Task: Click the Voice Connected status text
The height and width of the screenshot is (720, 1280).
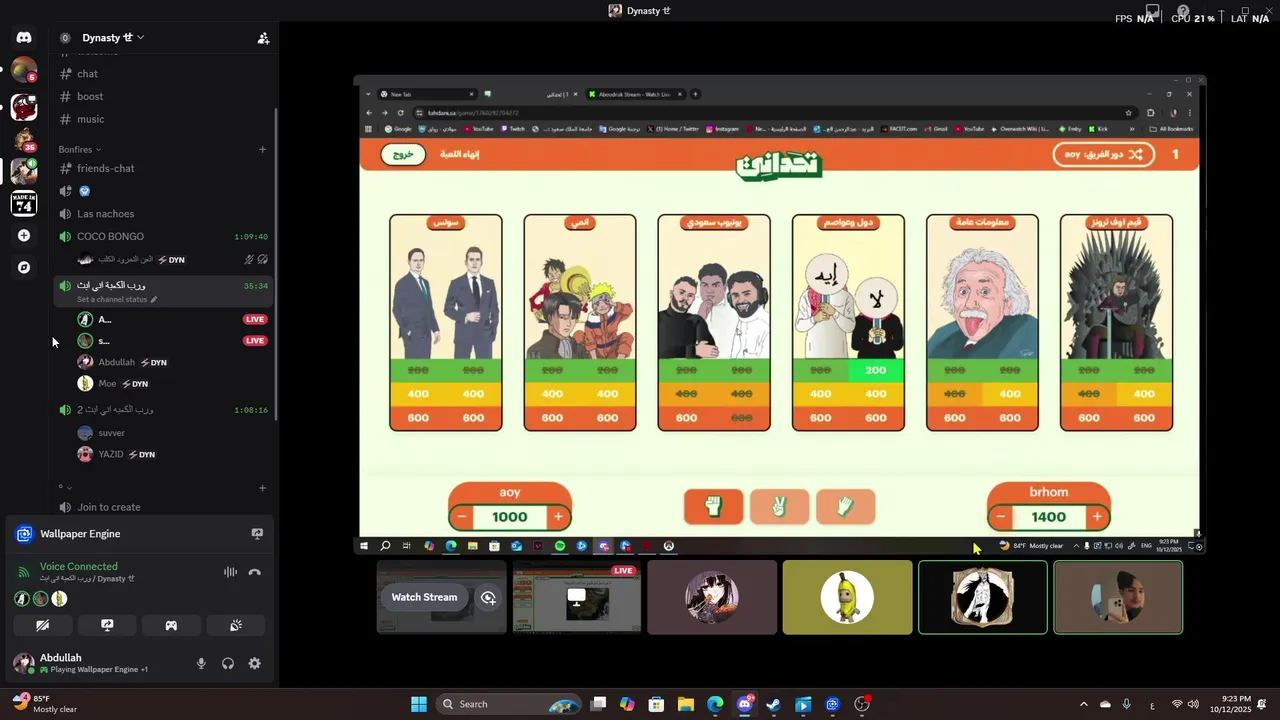Action: pyautogui.click(x=79, y=566)
